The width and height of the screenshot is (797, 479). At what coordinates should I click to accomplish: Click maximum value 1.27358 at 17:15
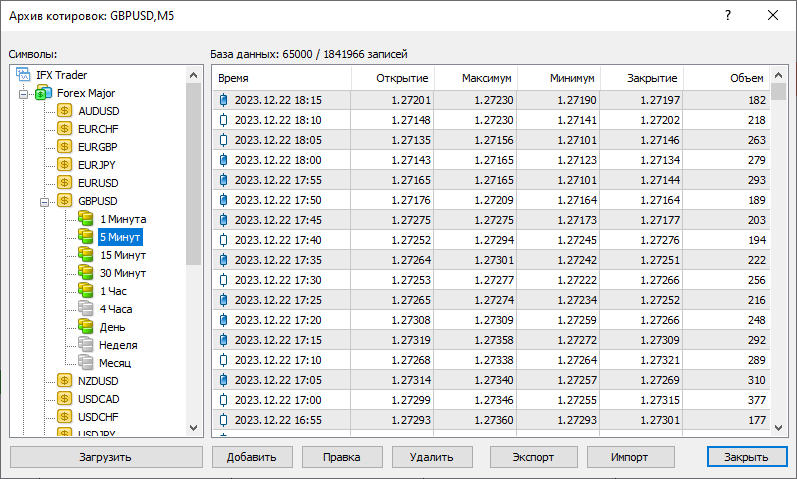(494, 340)
